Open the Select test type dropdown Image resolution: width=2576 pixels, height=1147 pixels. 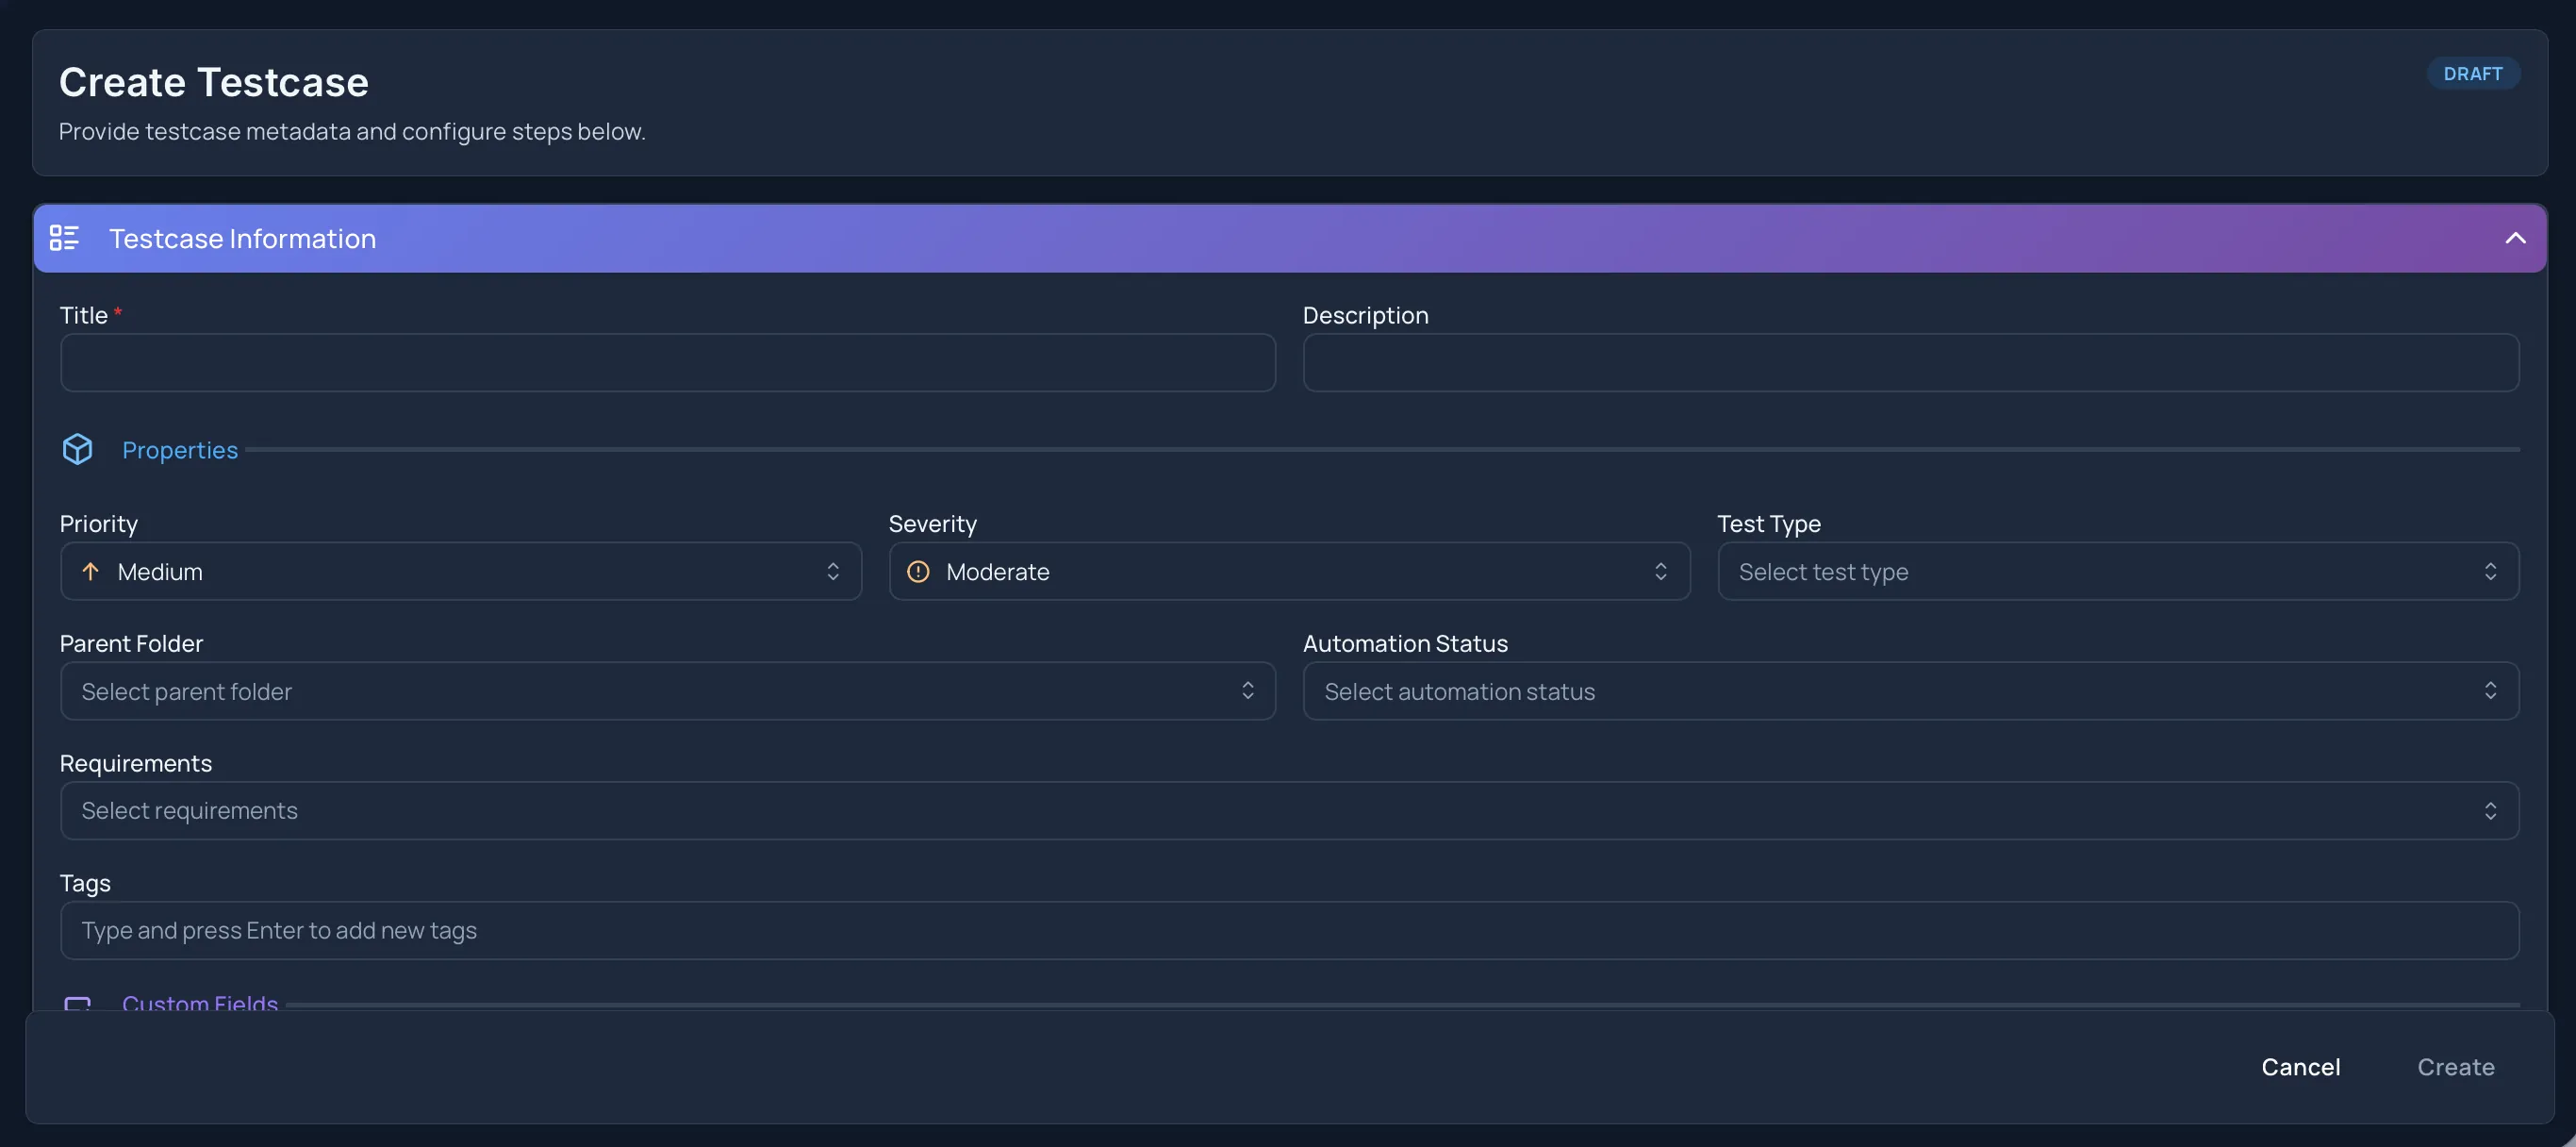pyautogui.click(x=2118, y=571)
